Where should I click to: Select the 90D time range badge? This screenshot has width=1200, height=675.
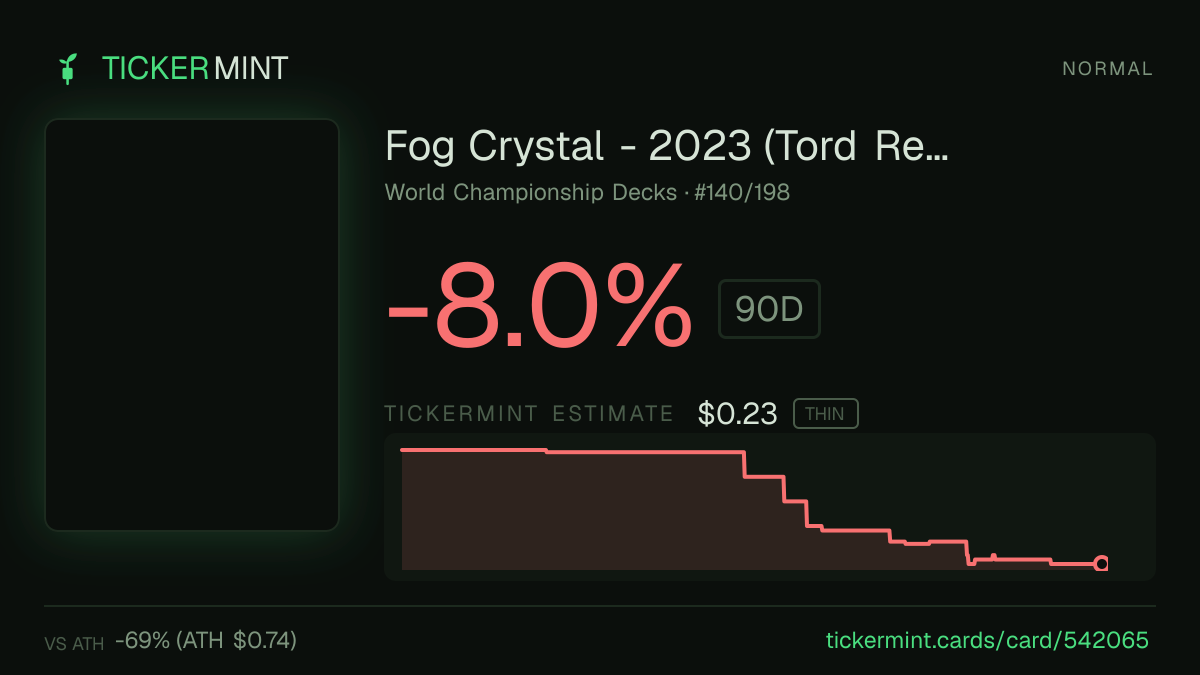coord(769,309)
